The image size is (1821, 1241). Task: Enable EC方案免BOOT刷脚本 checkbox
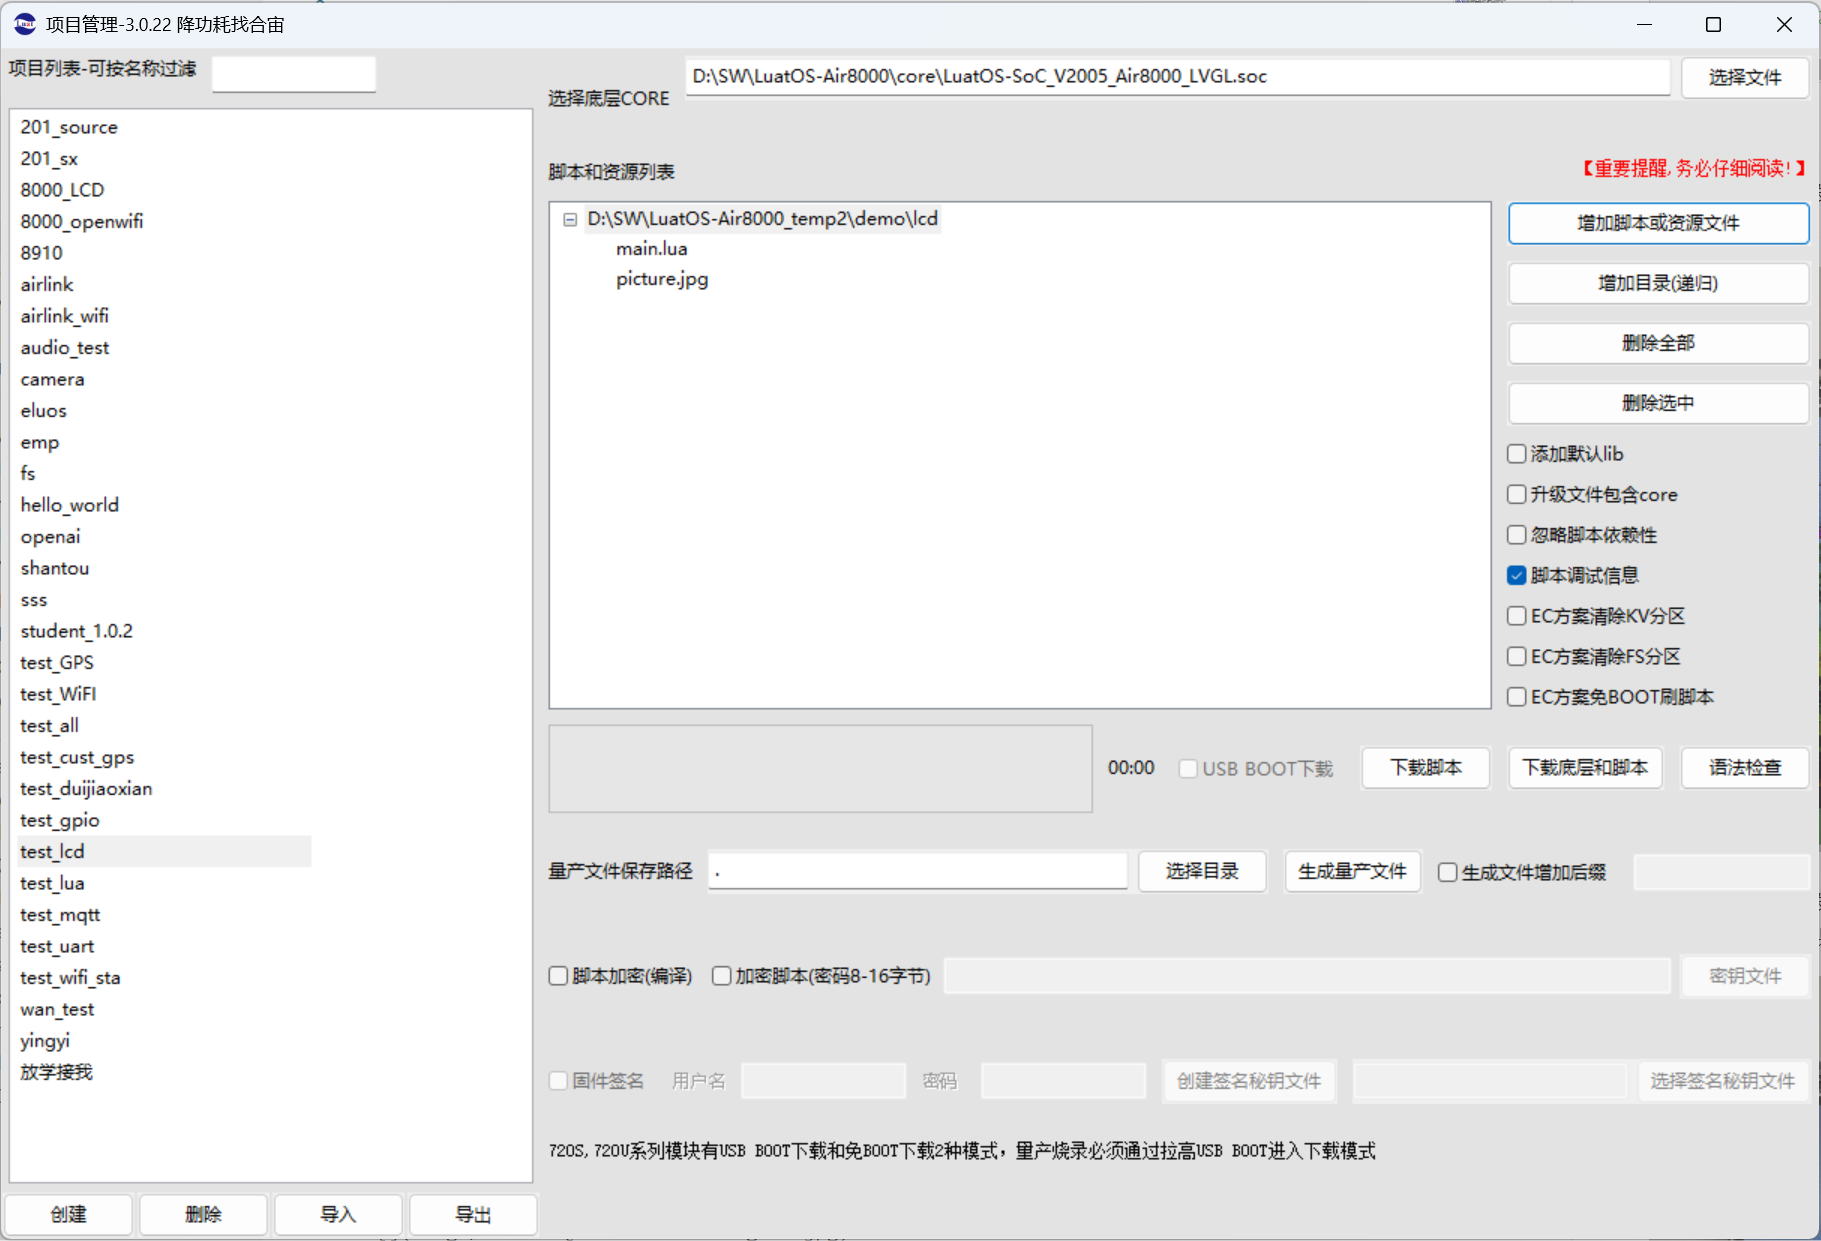click(x=1517, y=697)
